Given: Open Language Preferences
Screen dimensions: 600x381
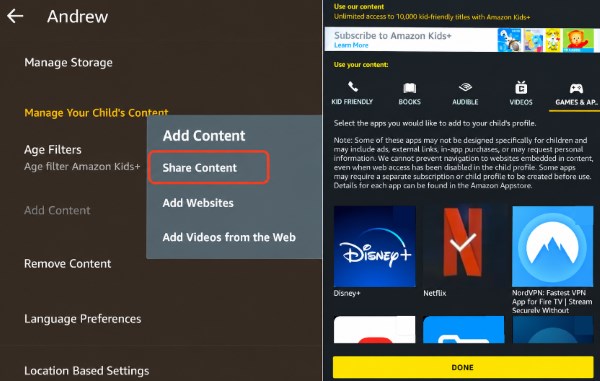Looking at the screenshot, I should tap(83, 319).
